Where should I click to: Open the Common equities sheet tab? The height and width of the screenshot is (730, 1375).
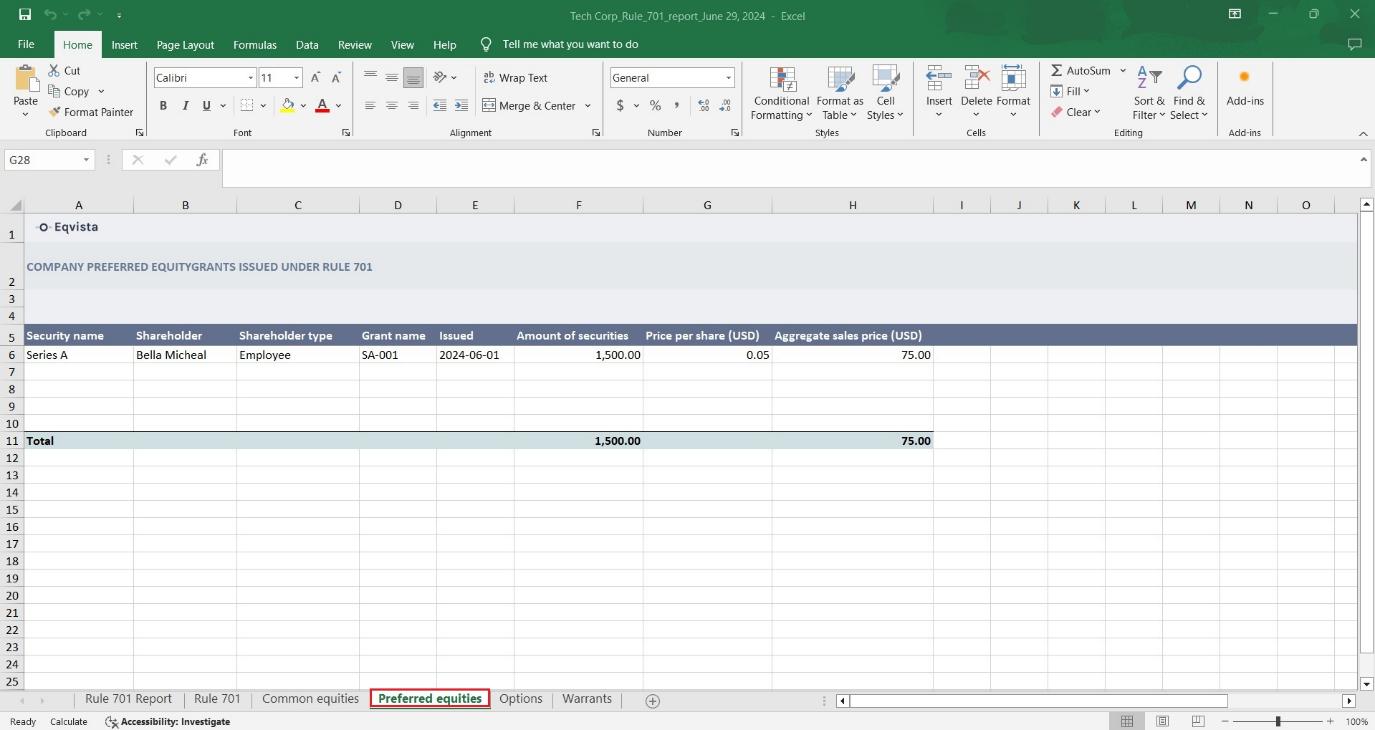(310, 699)
